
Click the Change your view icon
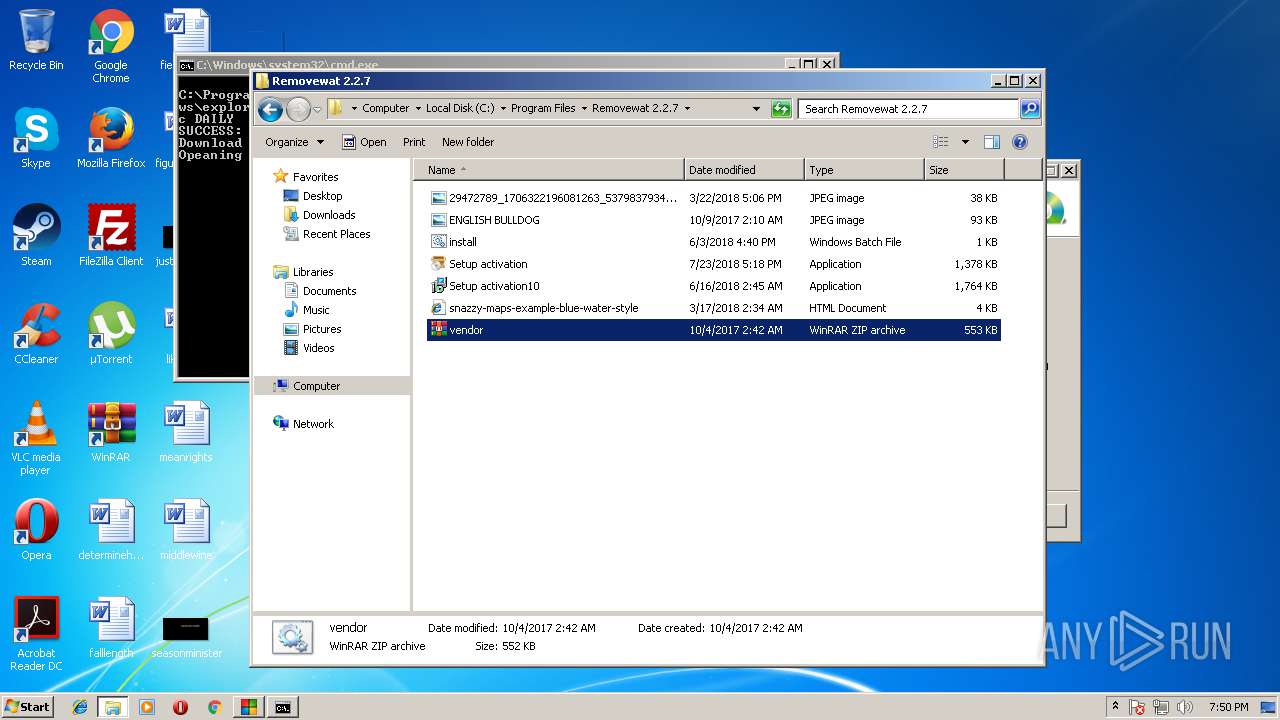coord(940,142)
